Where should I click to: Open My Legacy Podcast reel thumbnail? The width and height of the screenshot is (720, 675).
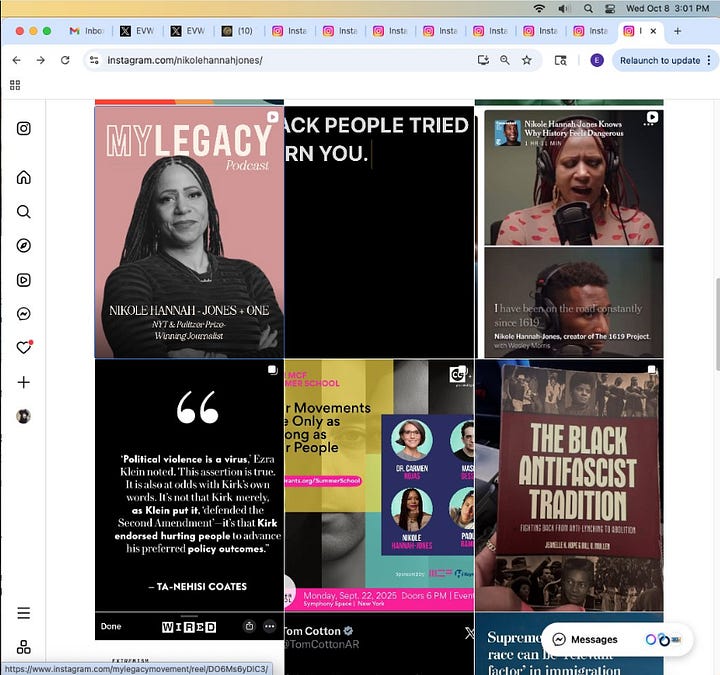click(x=189, y=232)
